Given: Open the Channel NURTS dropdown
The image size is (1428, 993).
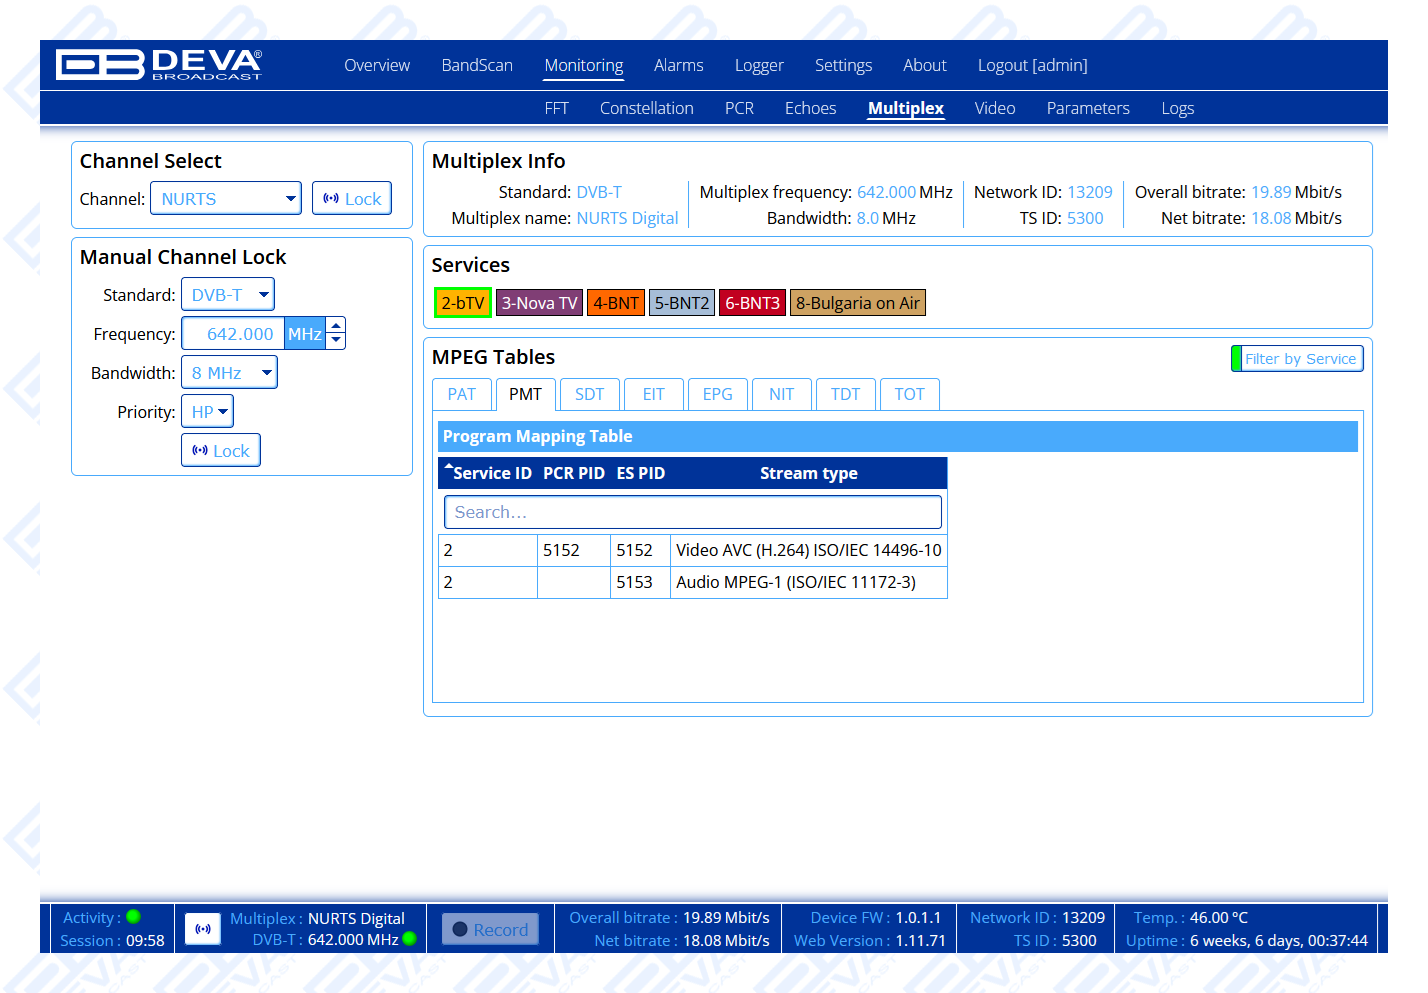Looking at the screenshot, I should pos(226,199).
